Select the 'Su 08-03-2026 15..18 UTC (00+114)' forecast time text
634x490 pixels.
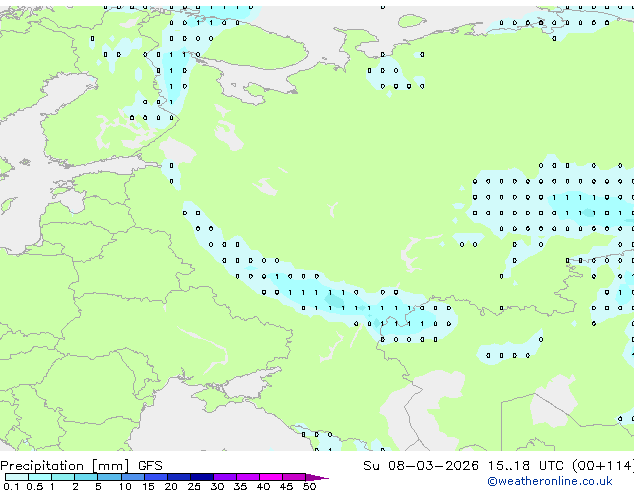pyautogui.click(x=498, y=466)
